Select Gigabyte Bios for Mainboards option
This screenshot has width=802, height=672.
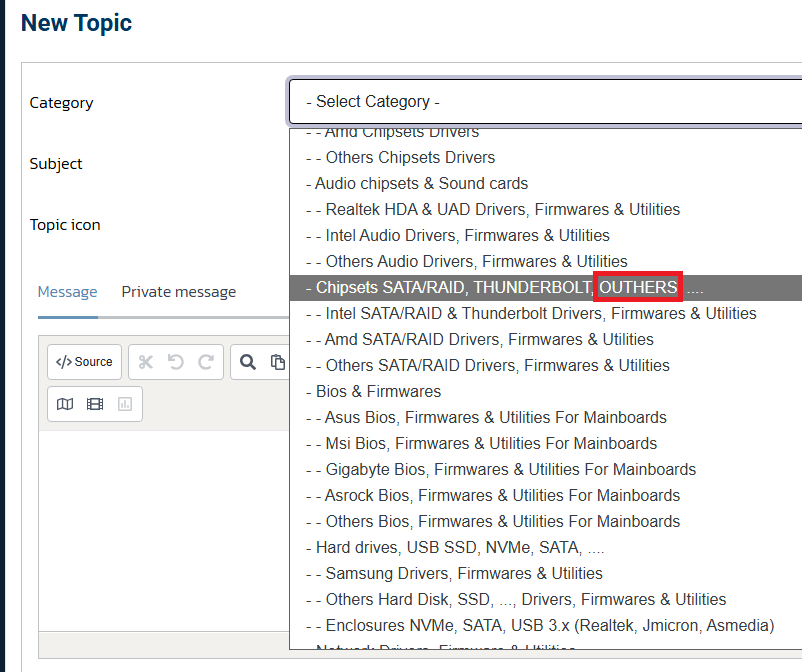(x=510, y=470)
